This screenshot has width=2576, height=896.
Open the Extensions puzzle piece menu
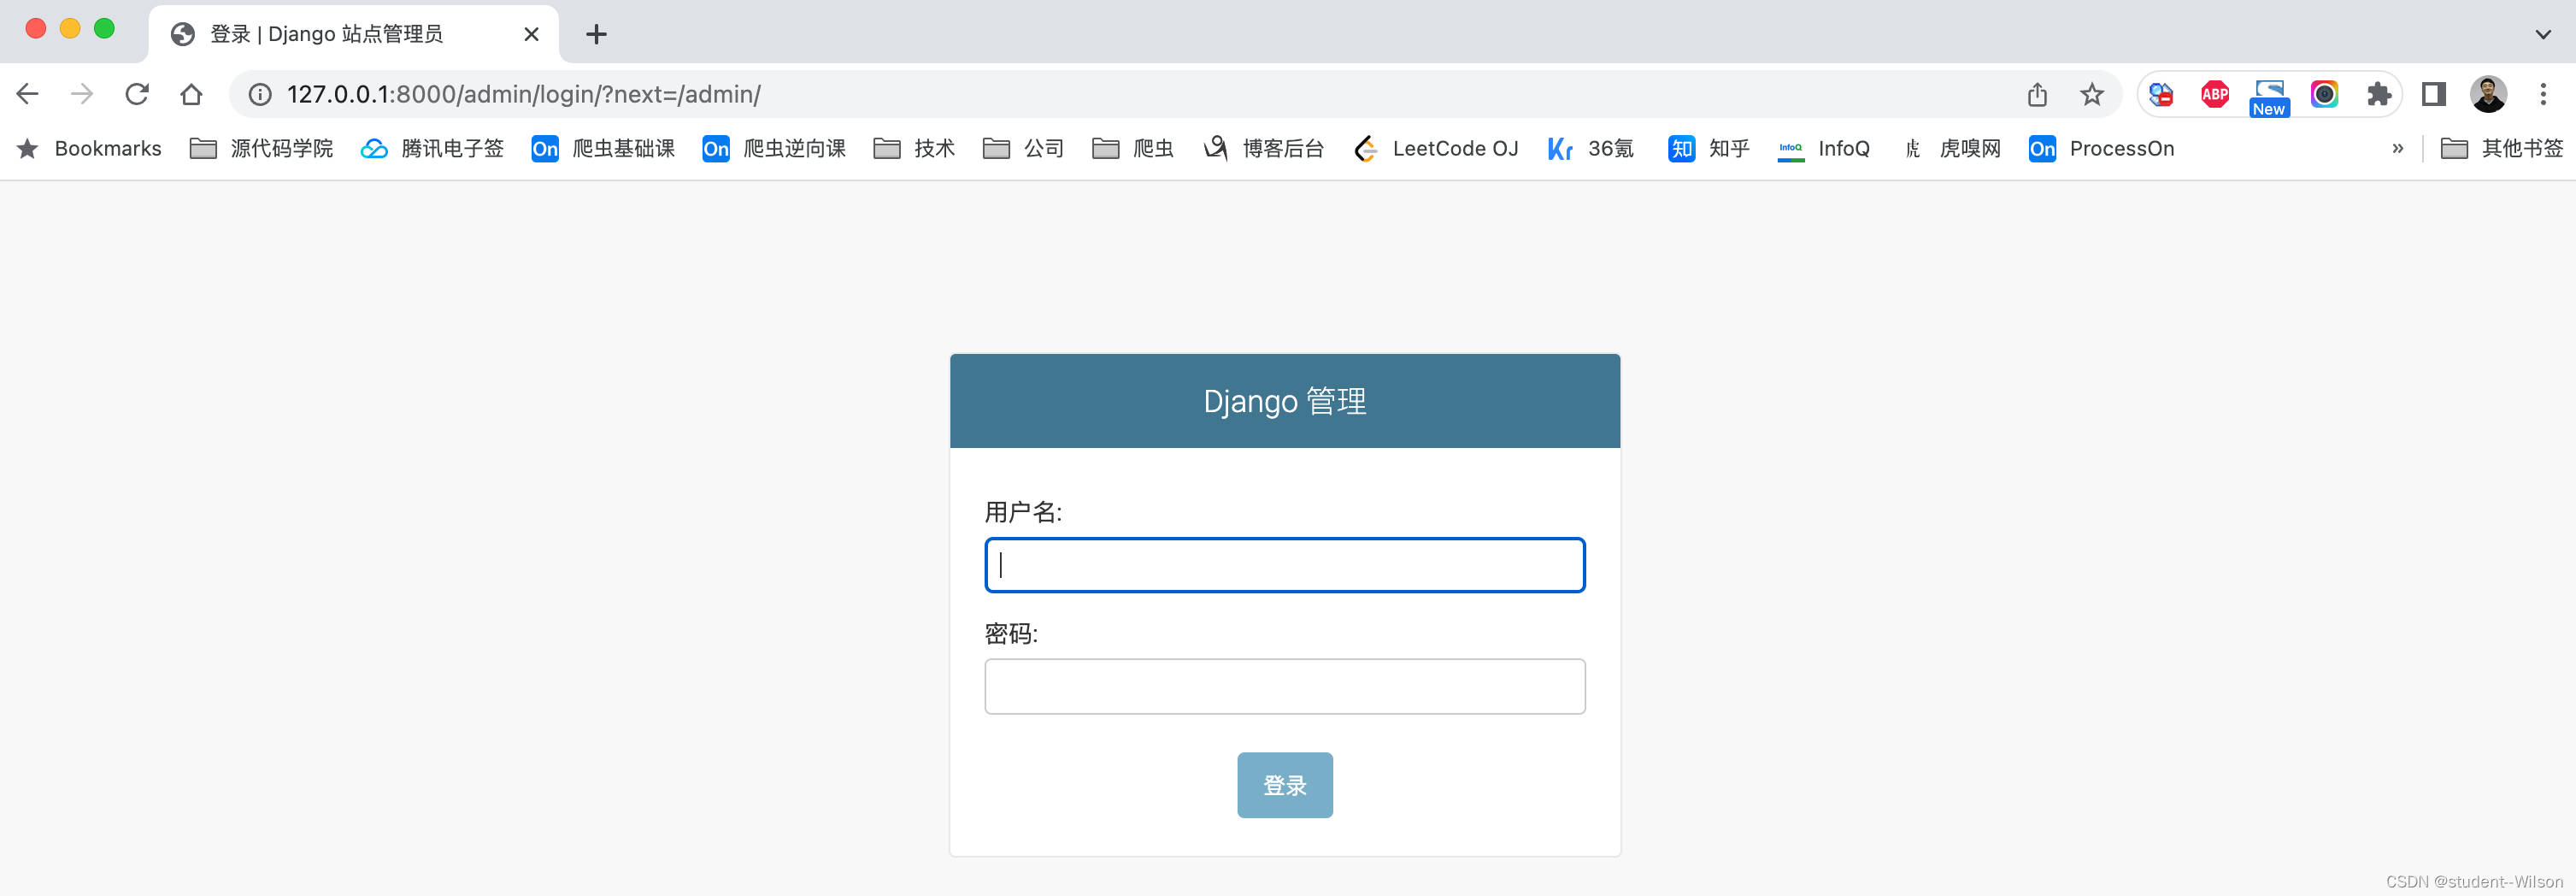tap(2379, 94)
